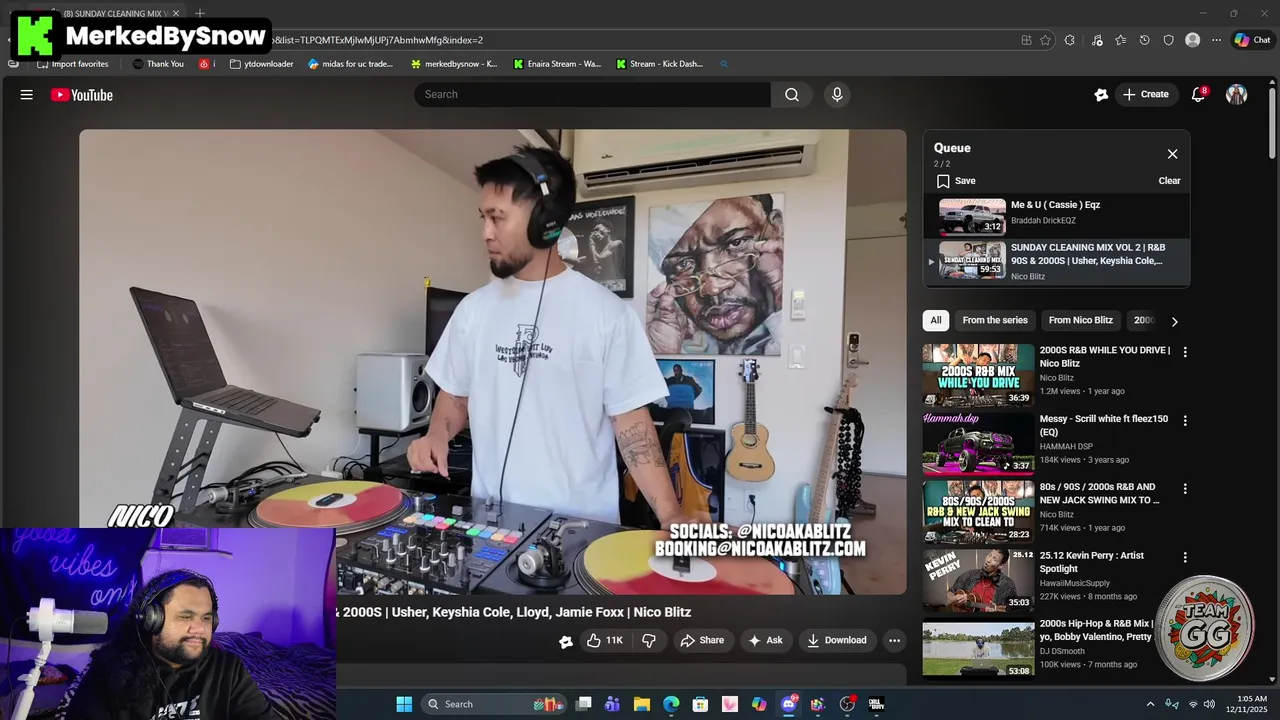Clear the queue
The height and width of the screenshot is (720, 1280).
[x=1169, y=181]
